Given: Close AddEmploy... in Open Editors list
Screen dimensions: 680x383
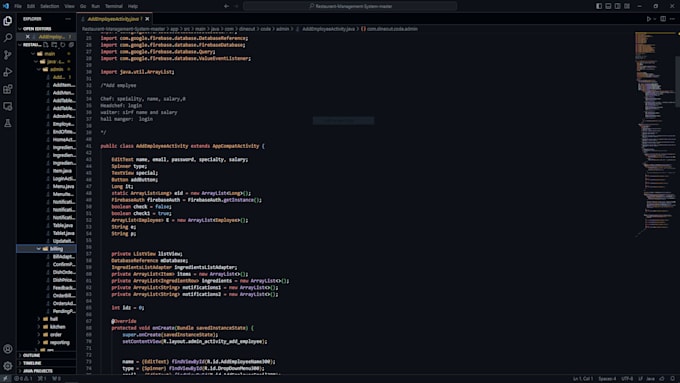Looking at the screenshot, I should point(28,37).
